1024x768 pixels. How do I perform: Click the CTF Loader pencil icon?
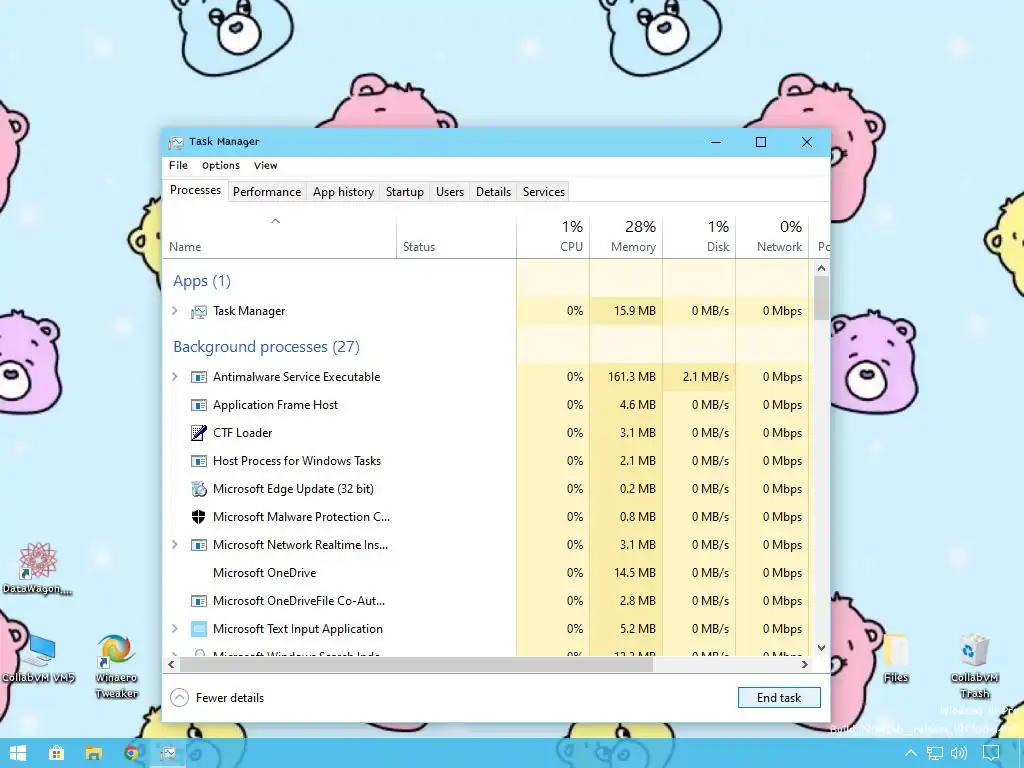pos(199,433)
